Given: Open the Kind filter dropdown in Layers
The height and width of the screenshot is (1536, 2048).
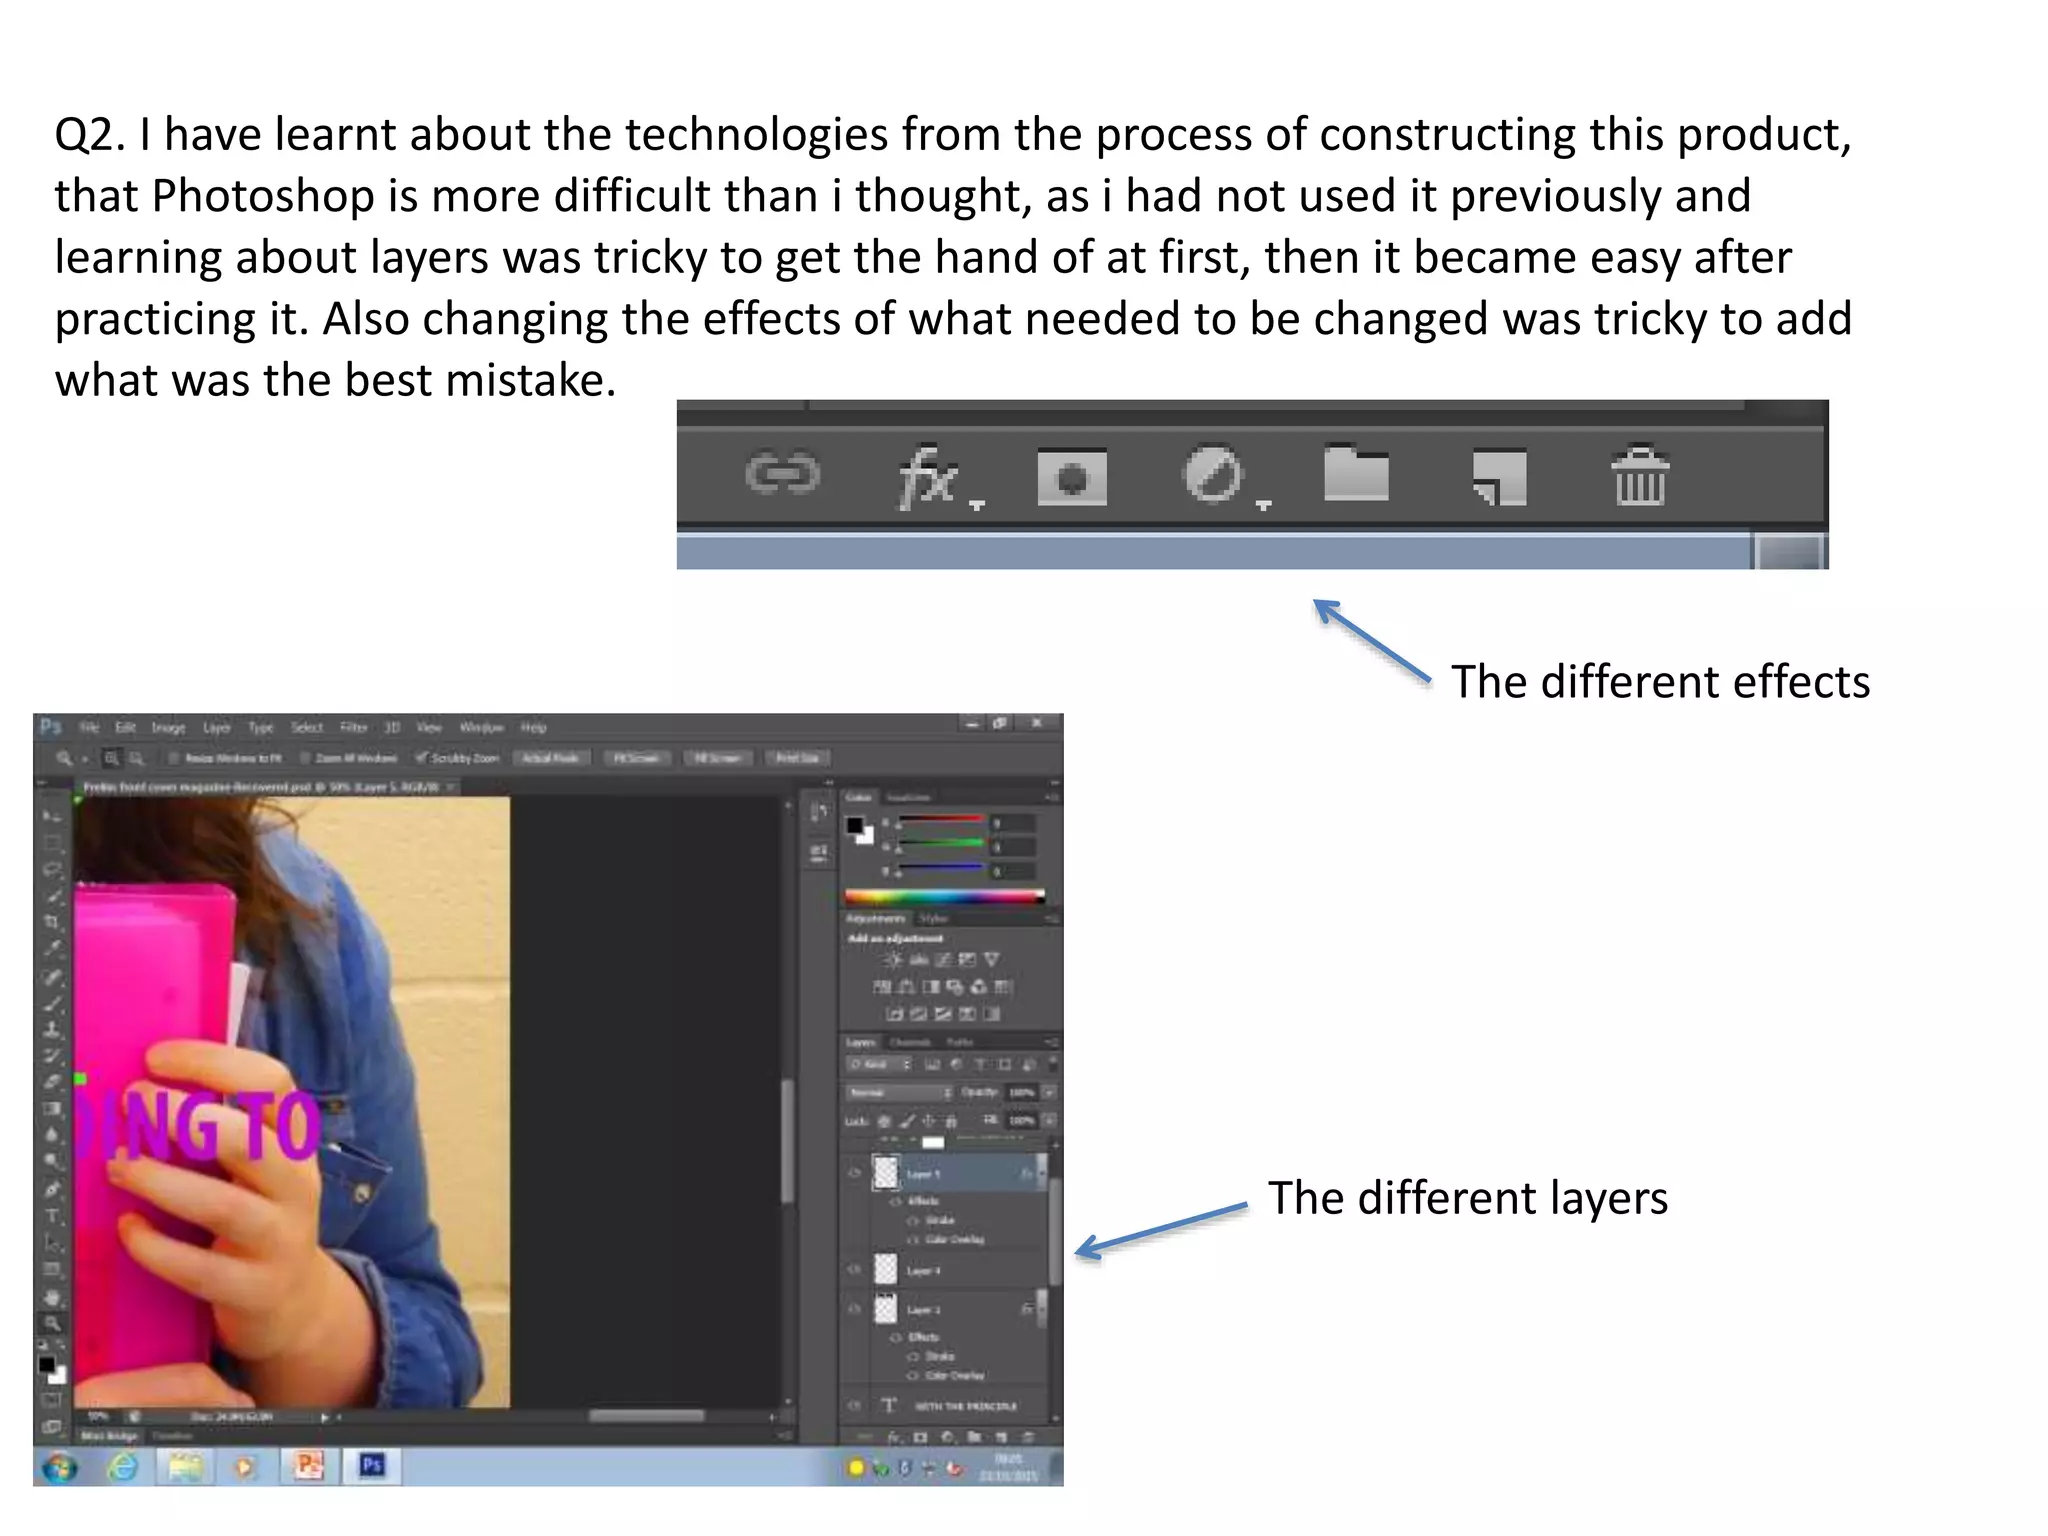Looking at the screenshot, I should click(x=880, y=1064).
